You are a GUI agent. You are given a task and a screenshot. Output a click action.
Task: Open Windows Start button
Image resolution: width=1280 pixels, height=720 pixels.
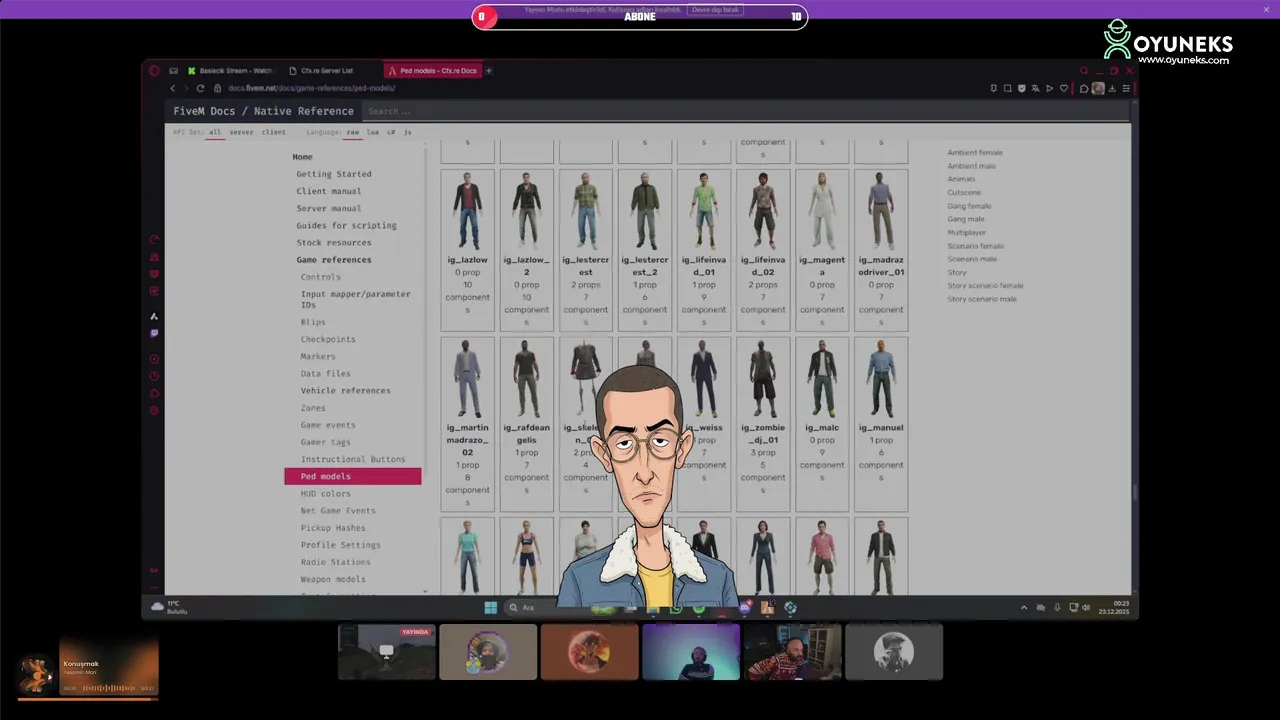491,607
